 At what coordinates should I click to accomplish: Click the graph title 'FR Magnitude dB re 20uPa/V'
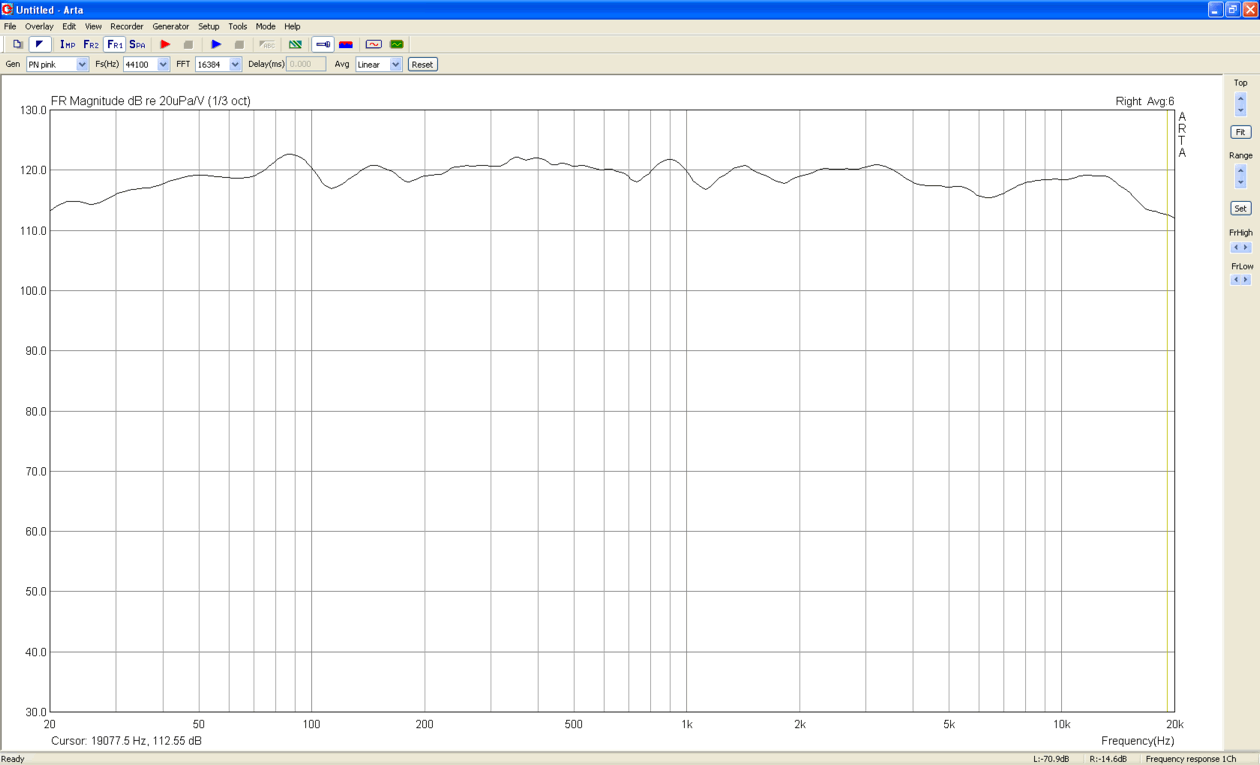point(127,101)
